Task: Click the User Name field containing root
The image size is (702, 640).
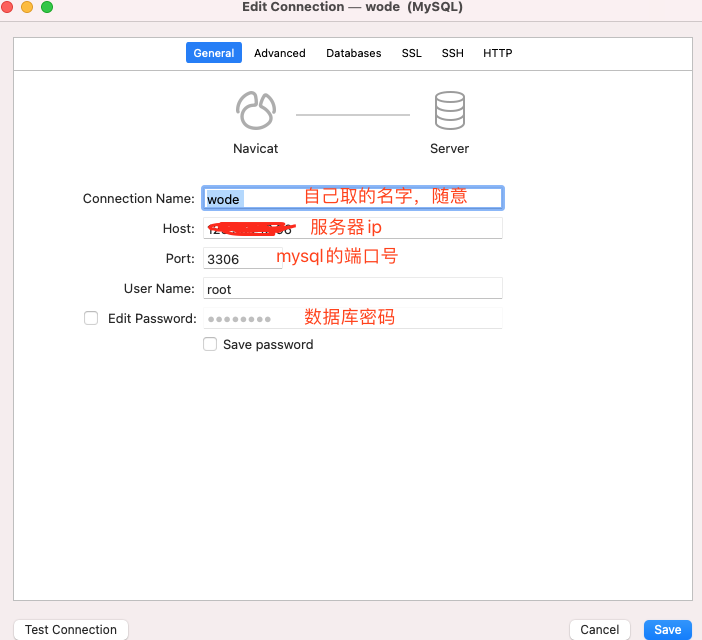Action: click(x=353, y=288)
